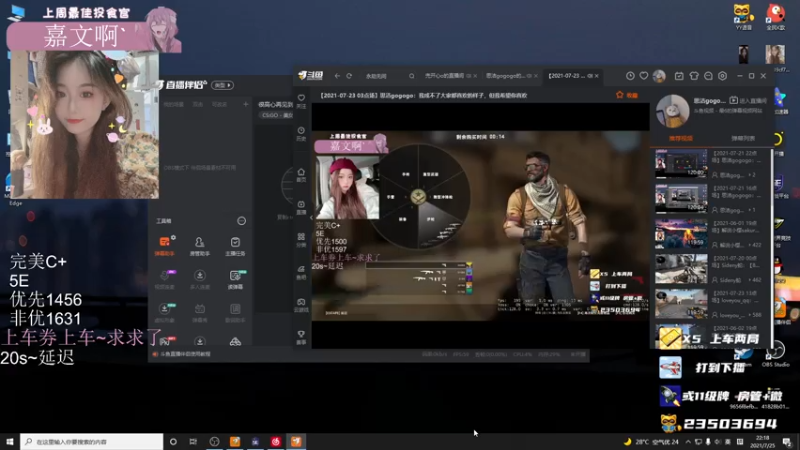This screenshot has height=450, width=800.
Task: Open 分类 (categories) in Douyu sidebar
Action: coord(302,240)
